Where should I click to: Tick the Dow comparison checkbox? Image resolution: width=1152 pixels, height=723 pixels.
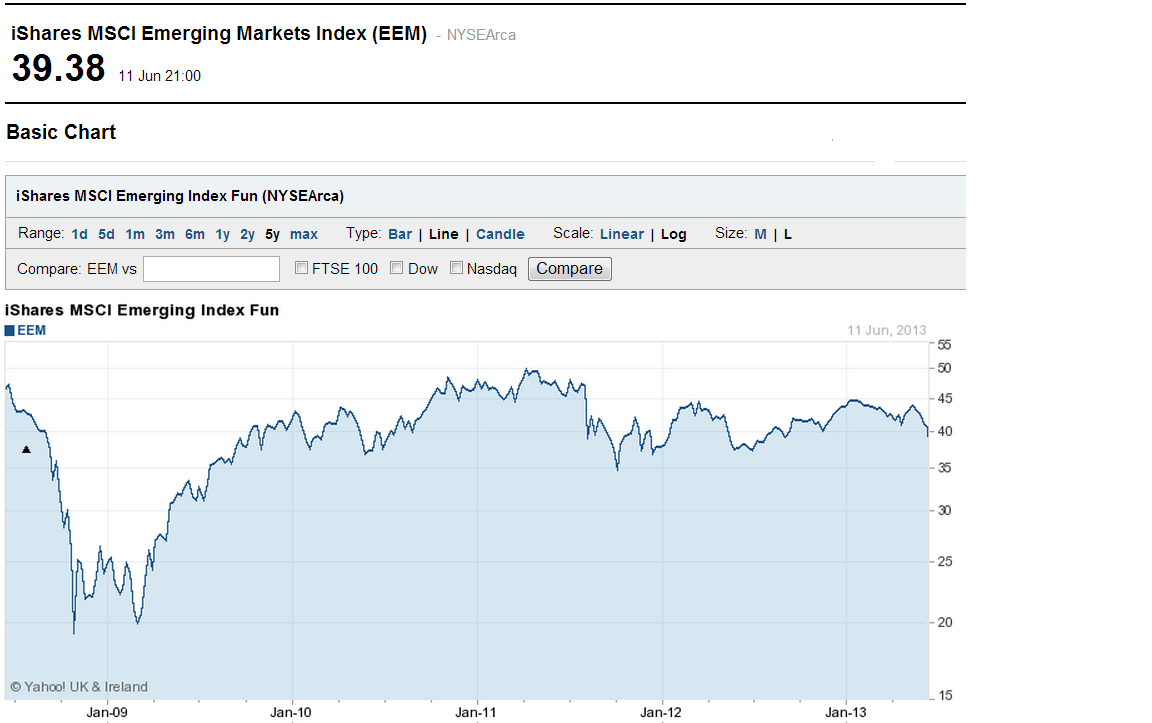(x=397, y=268)
